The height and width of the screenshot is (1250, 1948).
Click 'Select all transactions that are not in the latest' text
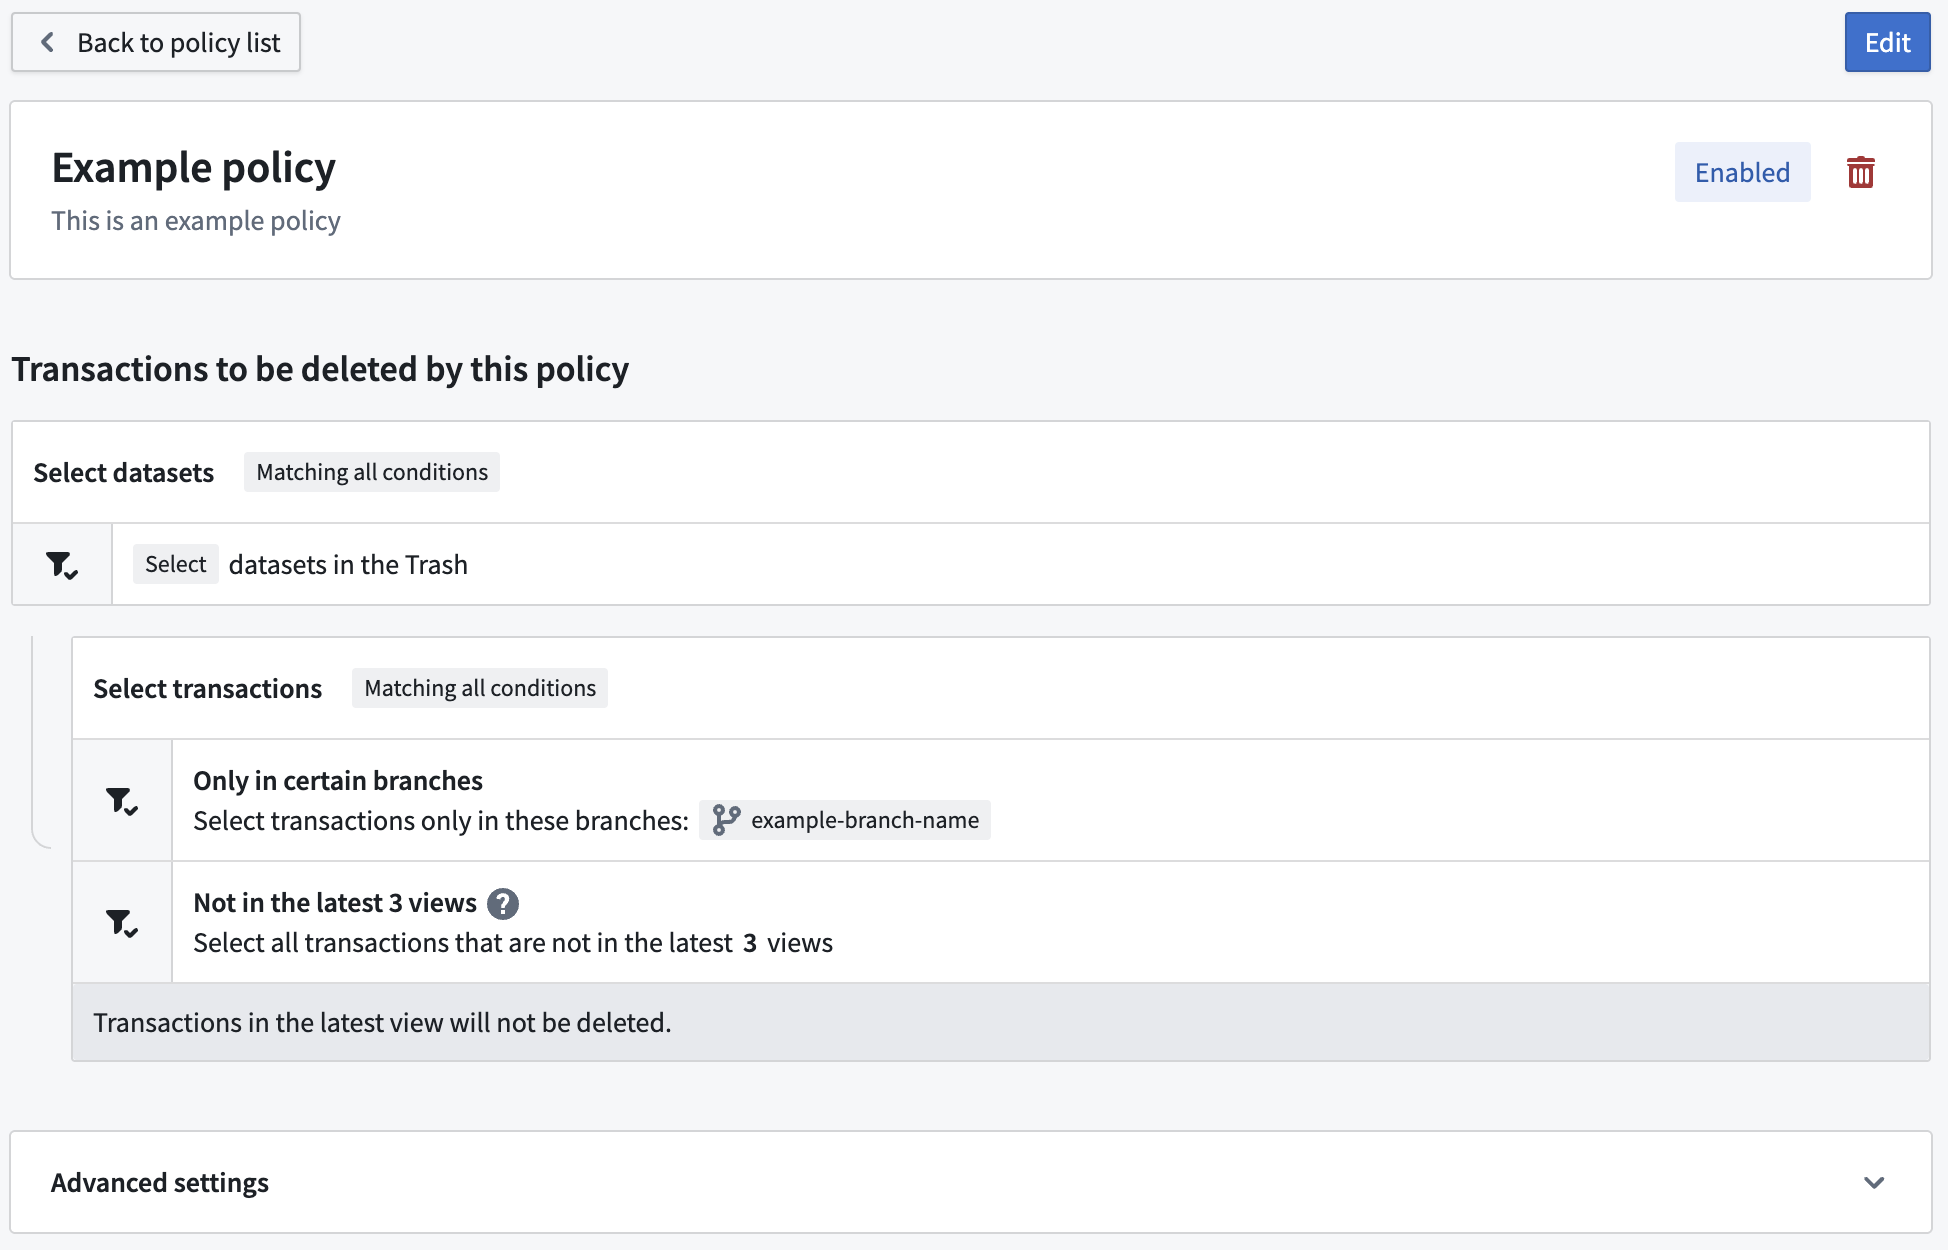[463, 942]
